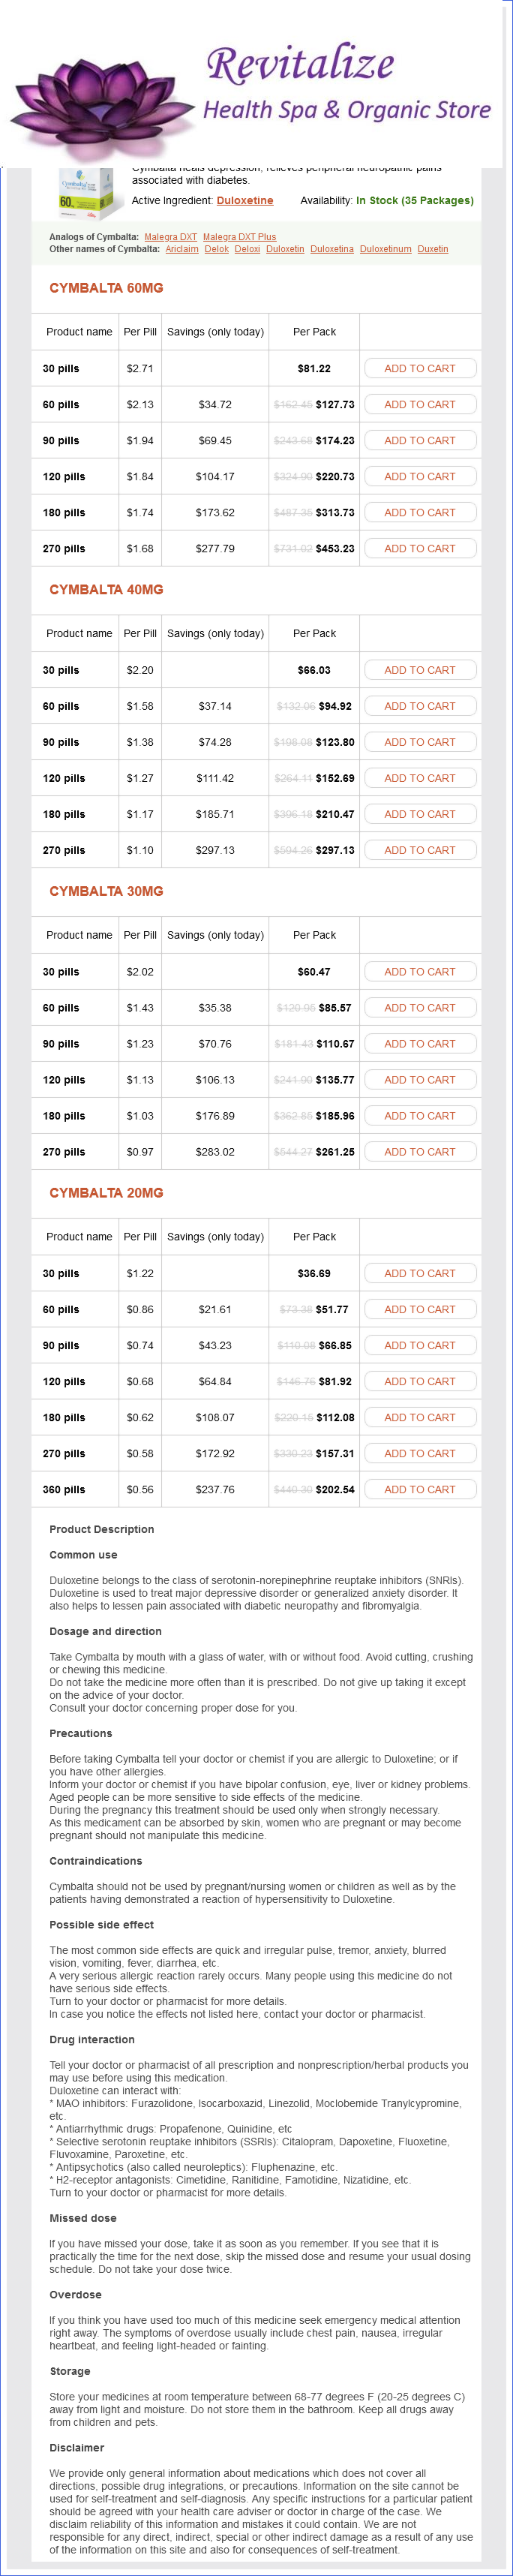Add 270 pills of Cymbalta 60mg to cart
513x2576 pixels.
click(x=419, y=549)
